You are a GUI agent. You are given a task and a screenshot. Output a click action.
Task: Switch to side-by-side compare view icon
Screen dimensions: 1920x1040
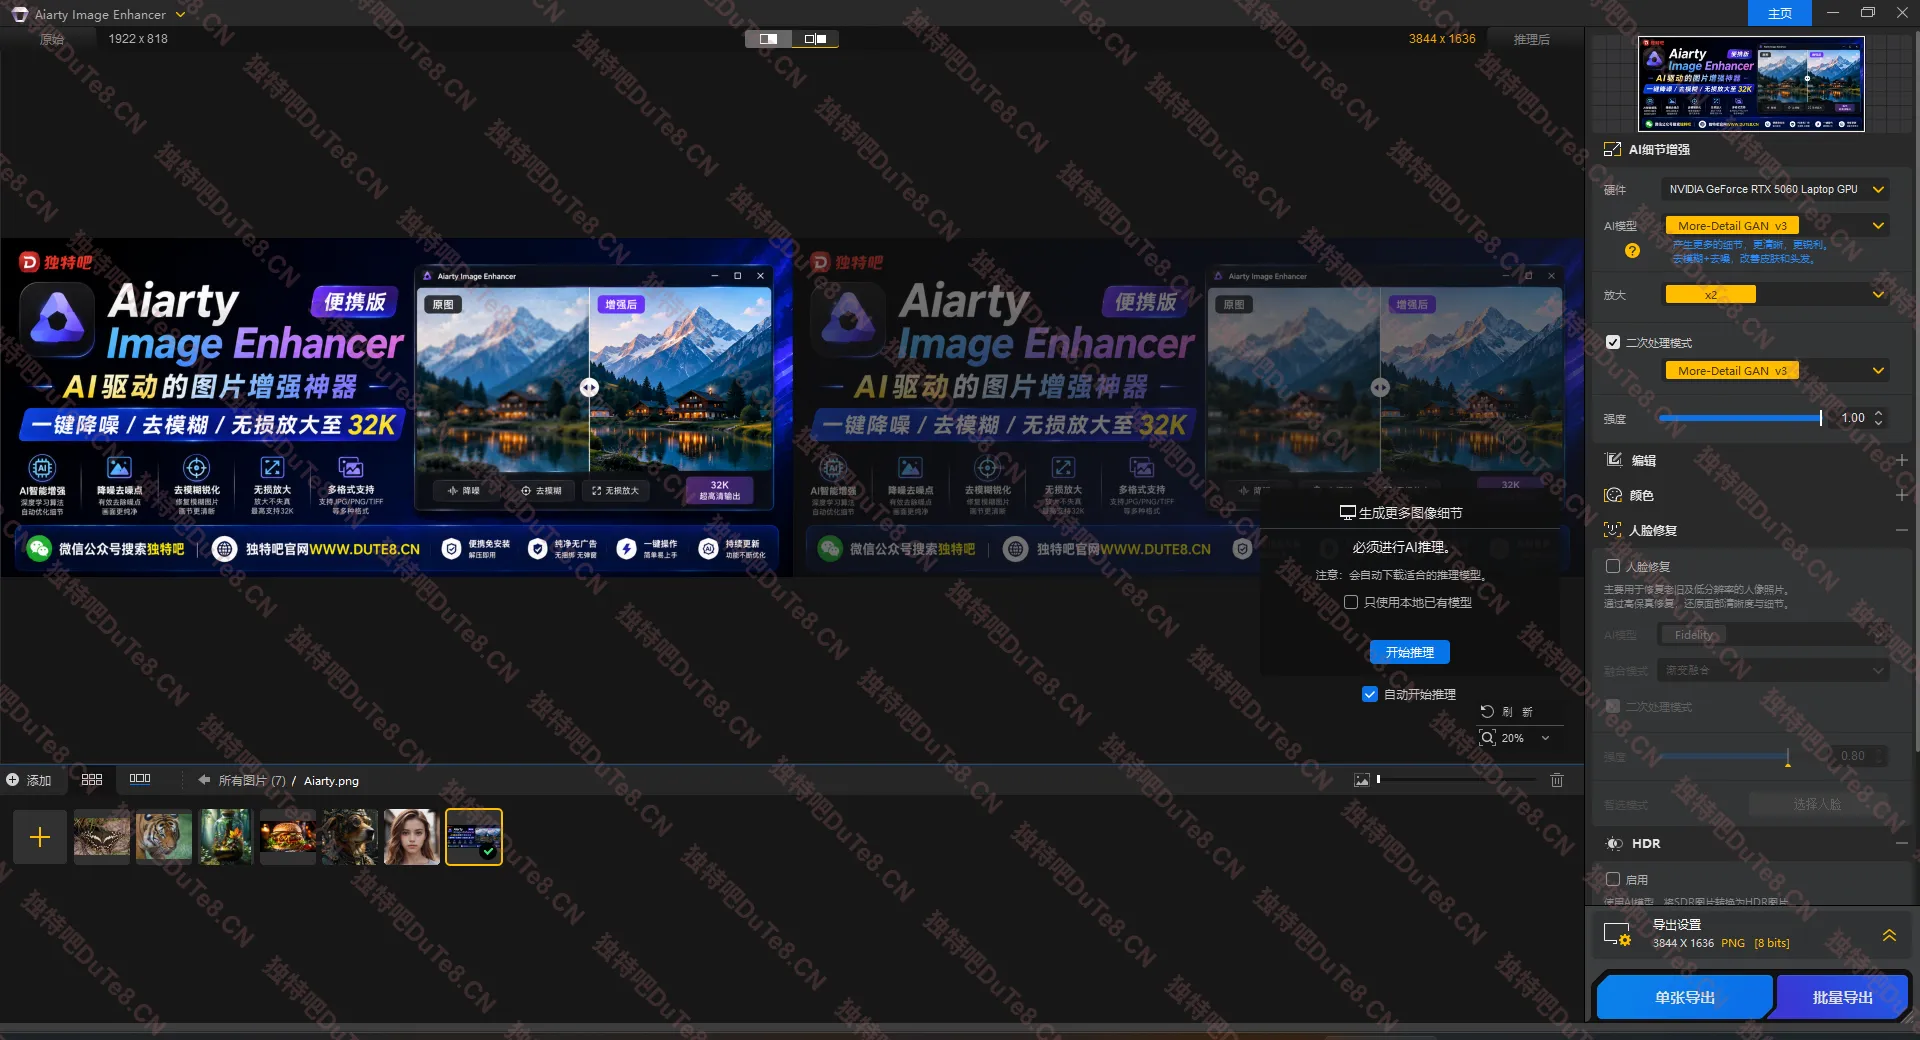pos(815,39)
